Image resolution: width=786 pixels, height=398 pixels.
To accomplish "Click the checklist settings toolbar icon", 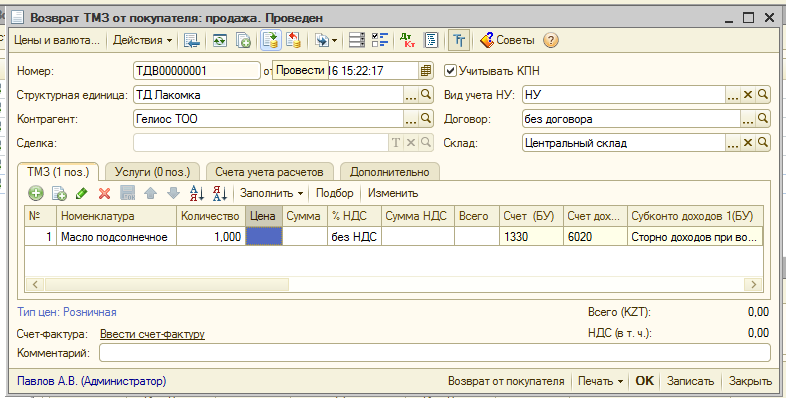I will point(380,40).
